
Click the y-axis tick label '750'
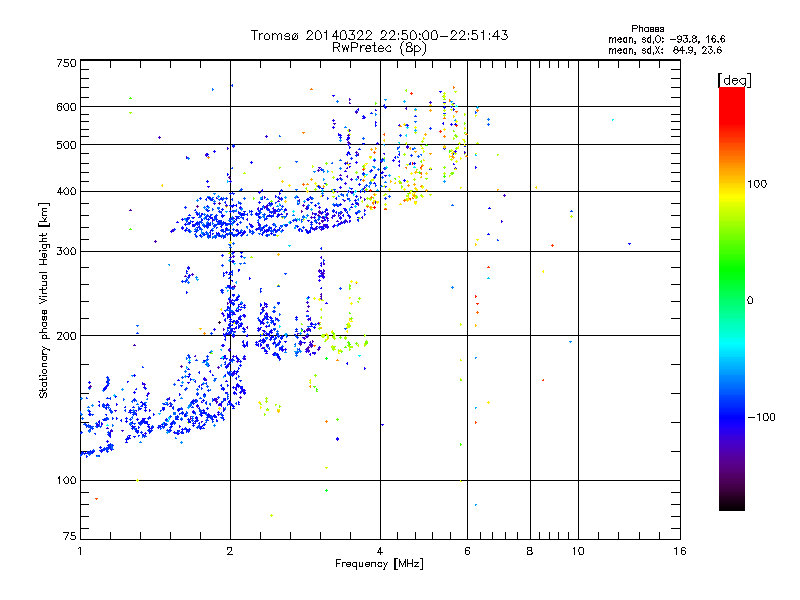[66, 63]
